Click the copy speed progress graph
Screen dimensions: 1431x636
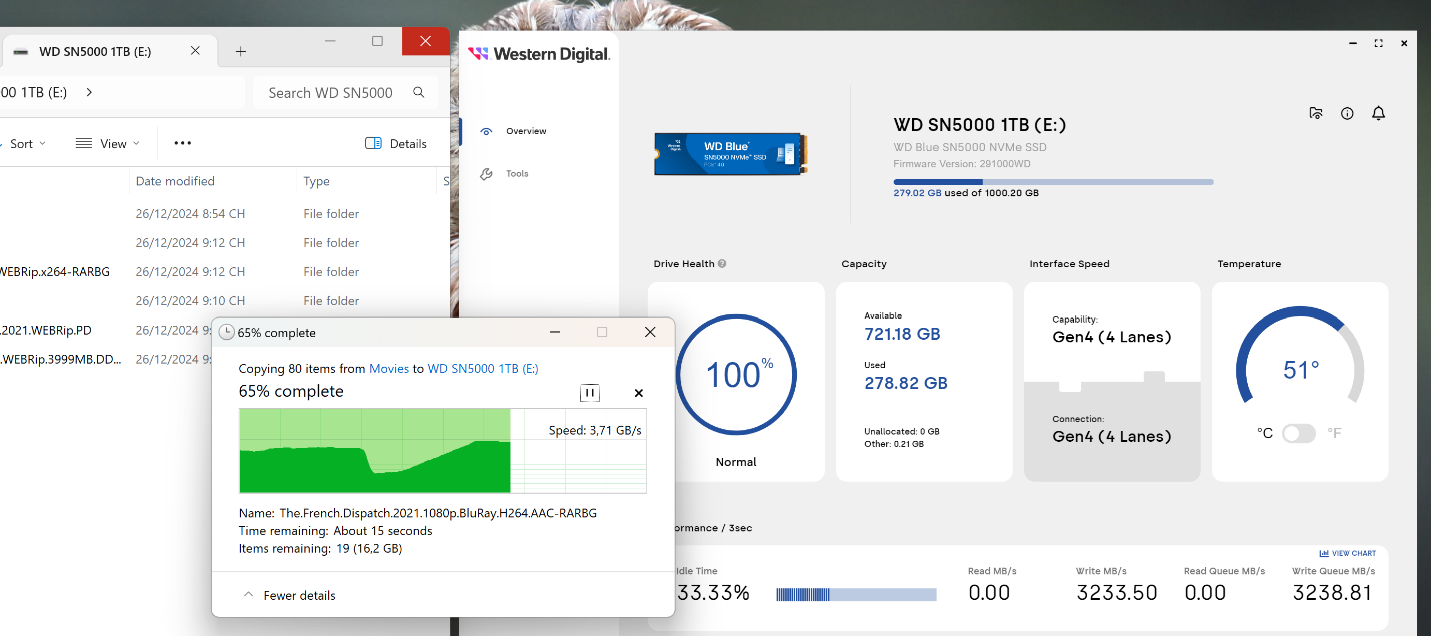[x=443, y=451]
